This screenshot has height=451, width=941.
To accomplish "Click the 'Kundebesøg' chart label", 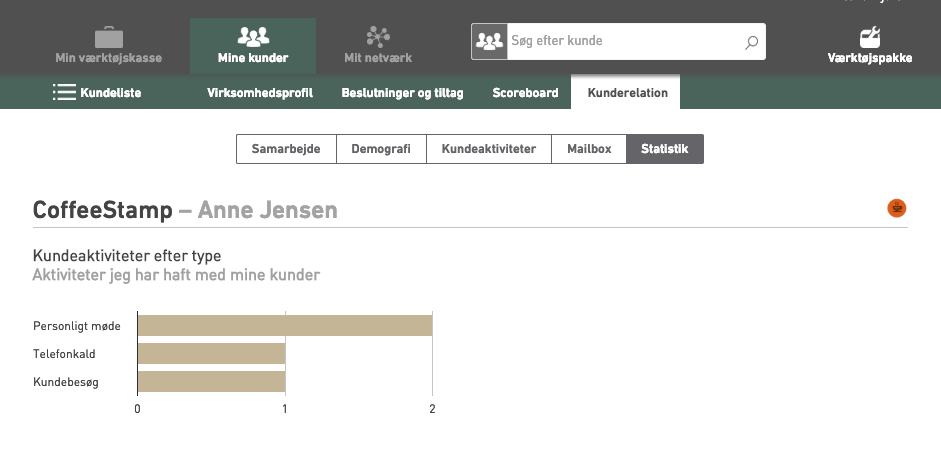I will coord(66,382).
